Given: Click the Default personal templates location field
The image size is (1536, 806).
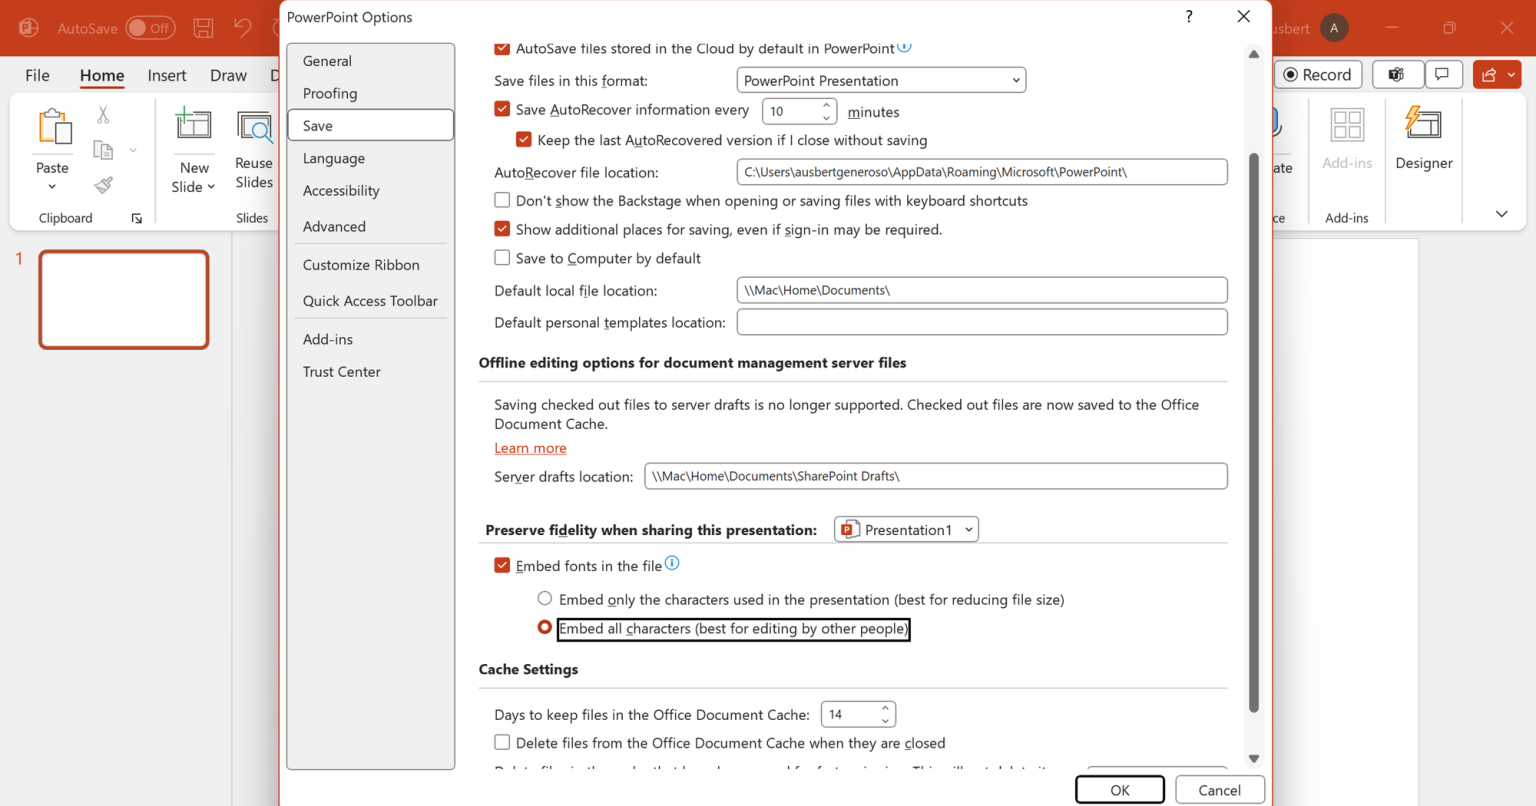Looking at the screenshot, I should coord(980,321).
